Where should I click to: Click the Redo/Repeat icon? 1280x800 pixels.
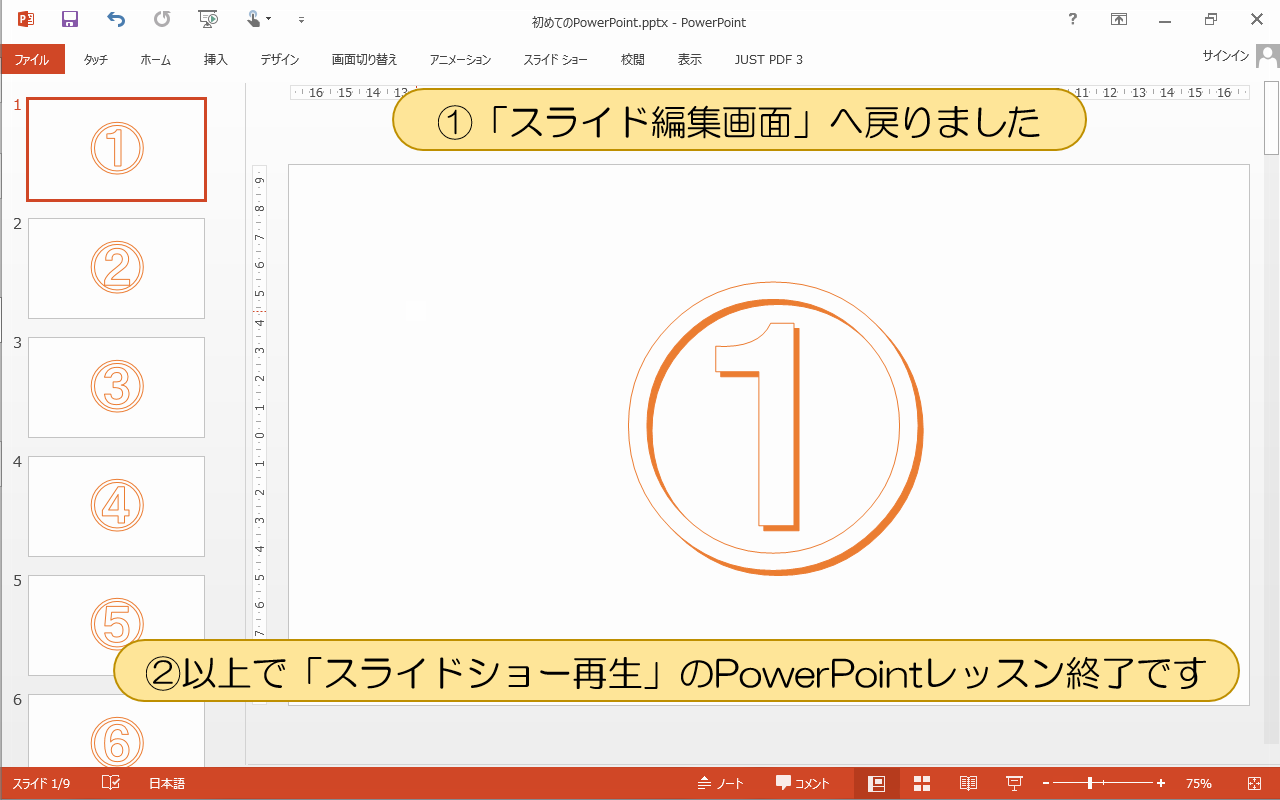click(162, 19)
